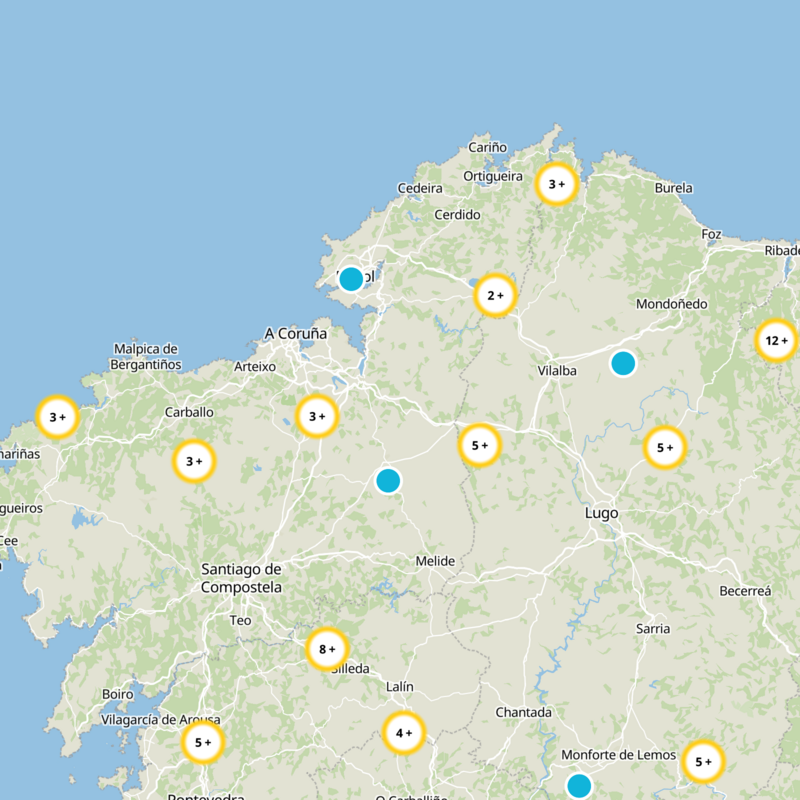Click the Foz town label
The height and width of the screenshot is (800, 800).
click(x=711, y=234)
